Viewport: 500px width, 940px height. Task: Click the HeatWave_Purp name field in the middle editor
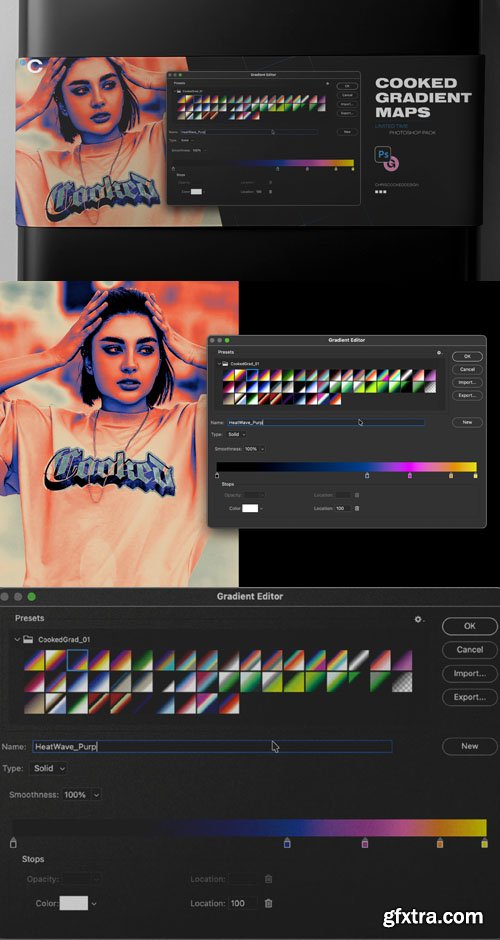point(326,423)
